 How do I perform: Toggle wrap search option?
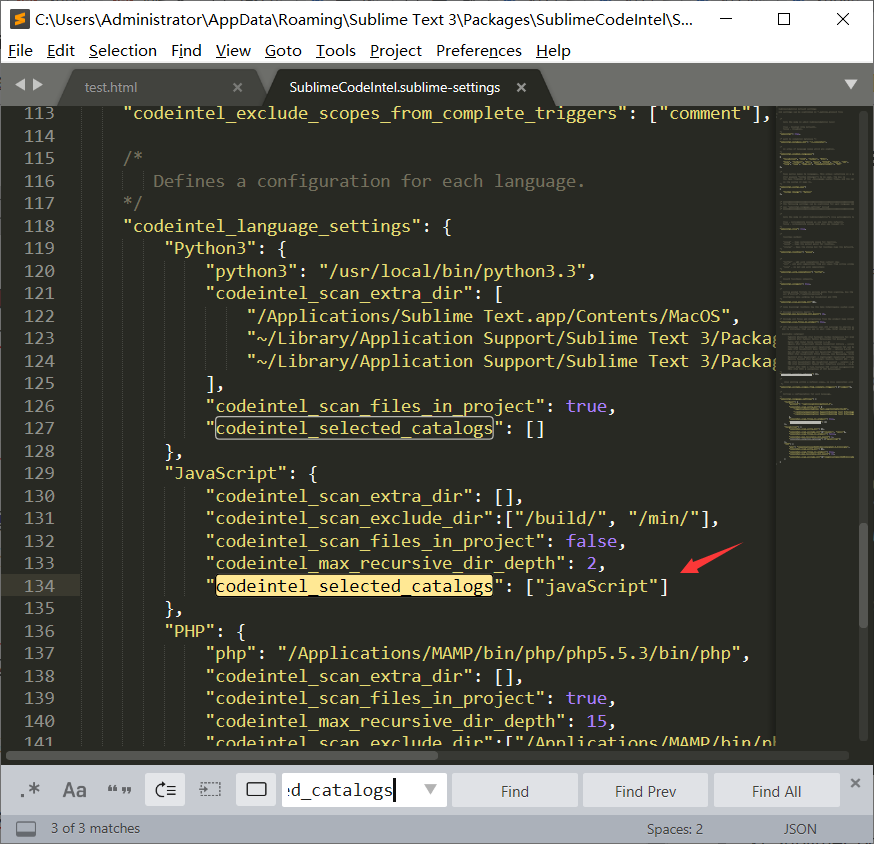pos(165,790)
